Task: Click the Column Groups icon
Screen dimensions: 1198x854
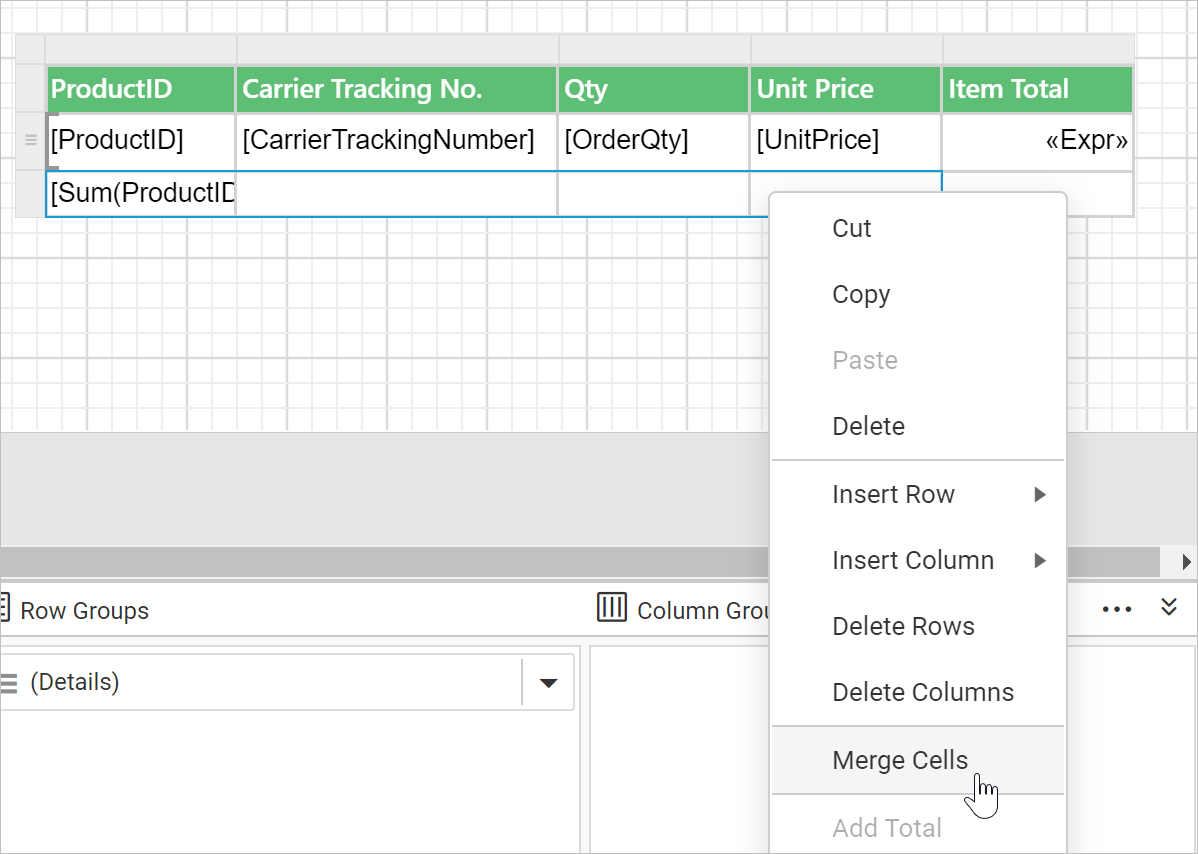Action: coord(611,608)
